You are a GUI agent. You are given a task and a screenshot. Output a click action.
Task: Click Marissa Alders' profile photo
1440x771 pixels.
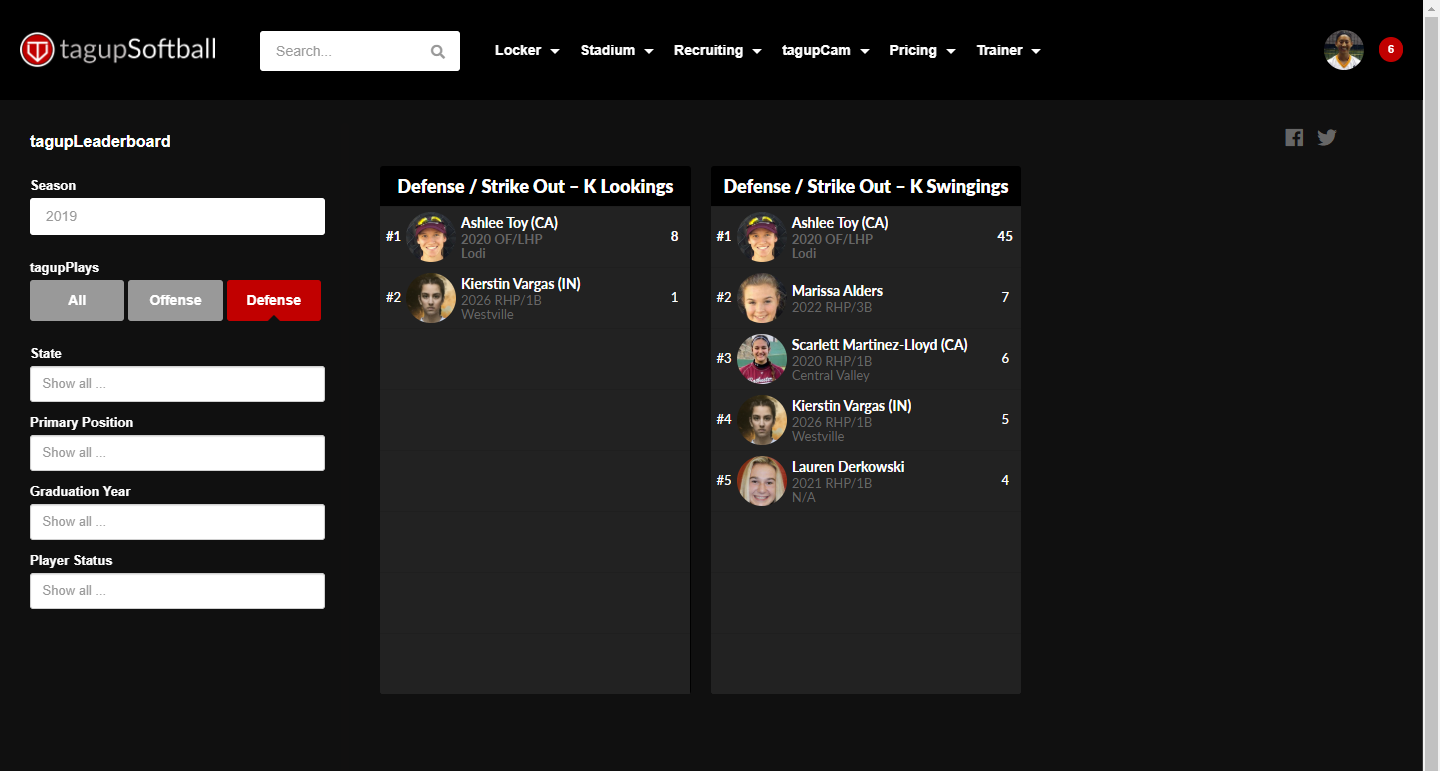tap(762, 298)
